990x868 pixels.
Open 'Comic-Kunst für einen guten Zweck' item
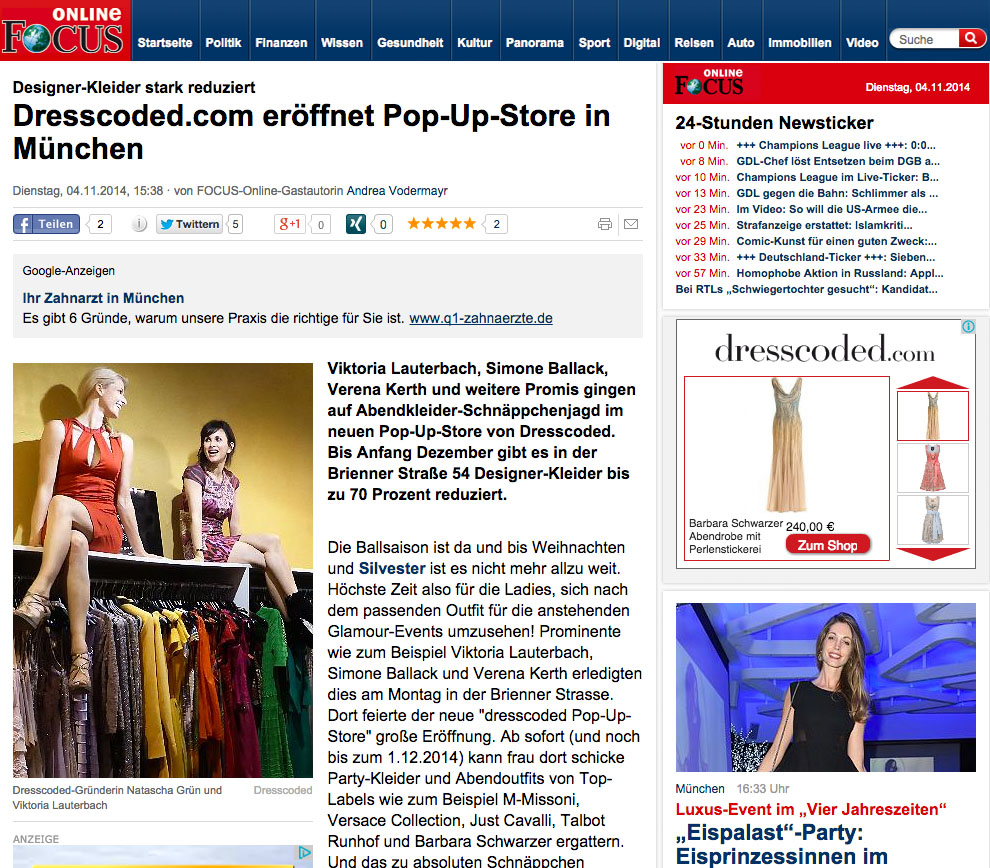pos(837,241)
